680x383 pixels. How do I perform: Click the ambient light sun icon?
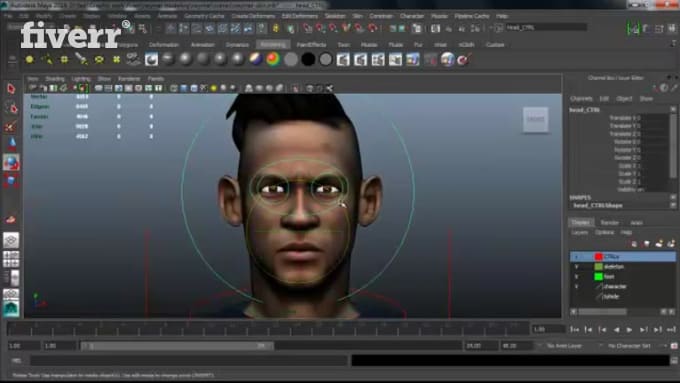click(29, 59)
